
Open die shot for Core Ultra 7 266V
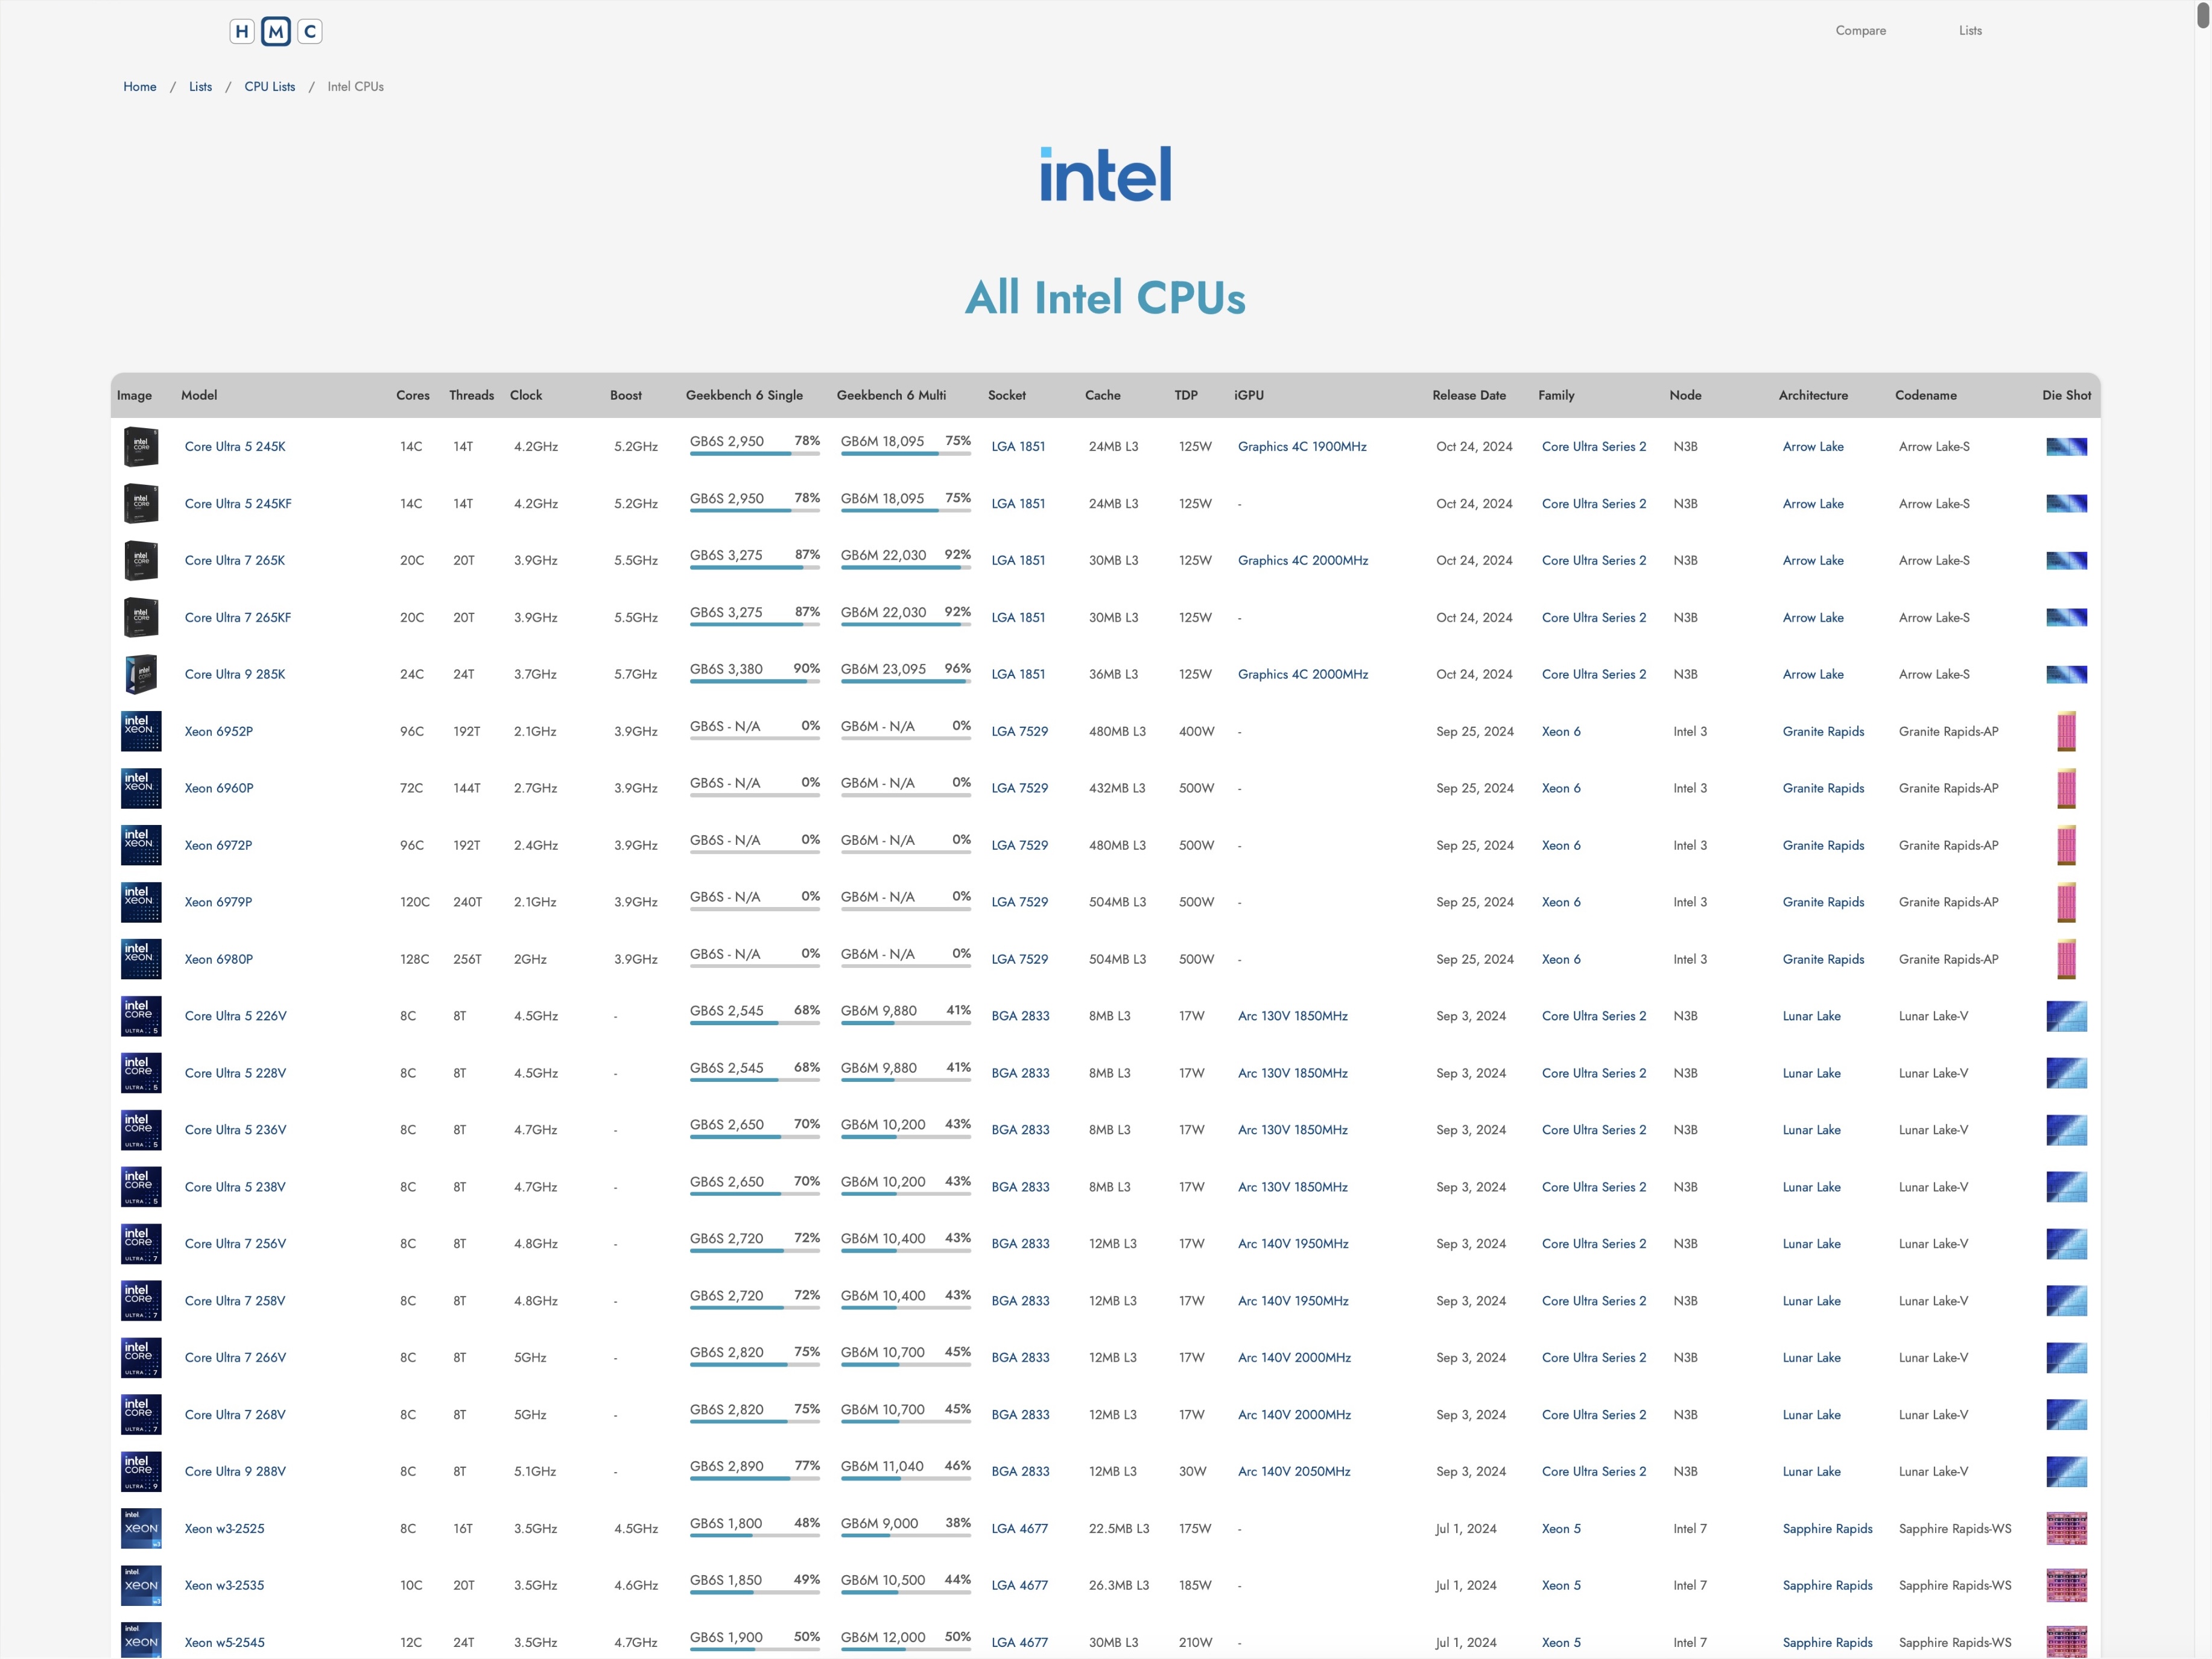pos(2066,1358)
